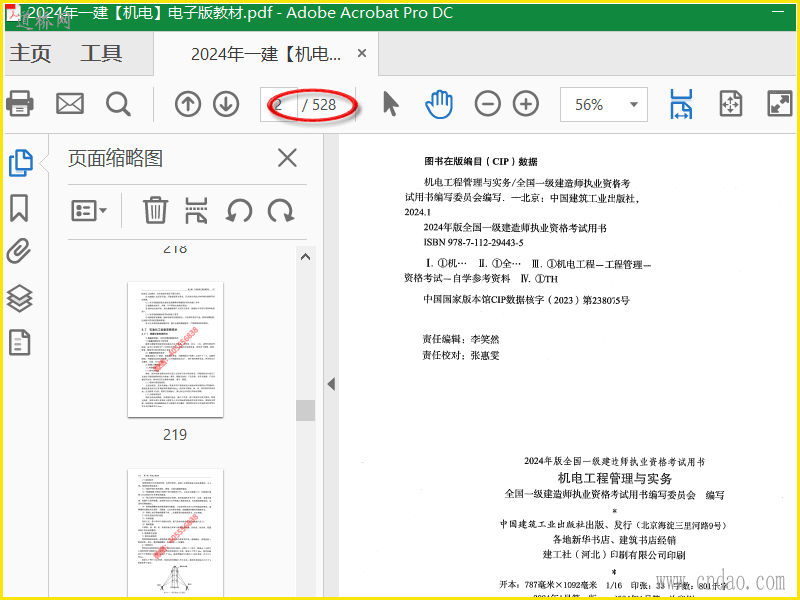Select the thumbnail below page 219
This screenshot has height=600, width=800.
[176, 533]
